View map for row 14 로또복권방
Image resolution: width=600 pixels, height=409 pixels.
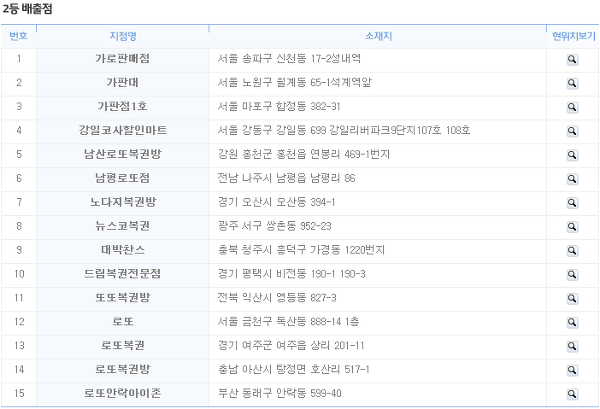click(x=572, y=370)
